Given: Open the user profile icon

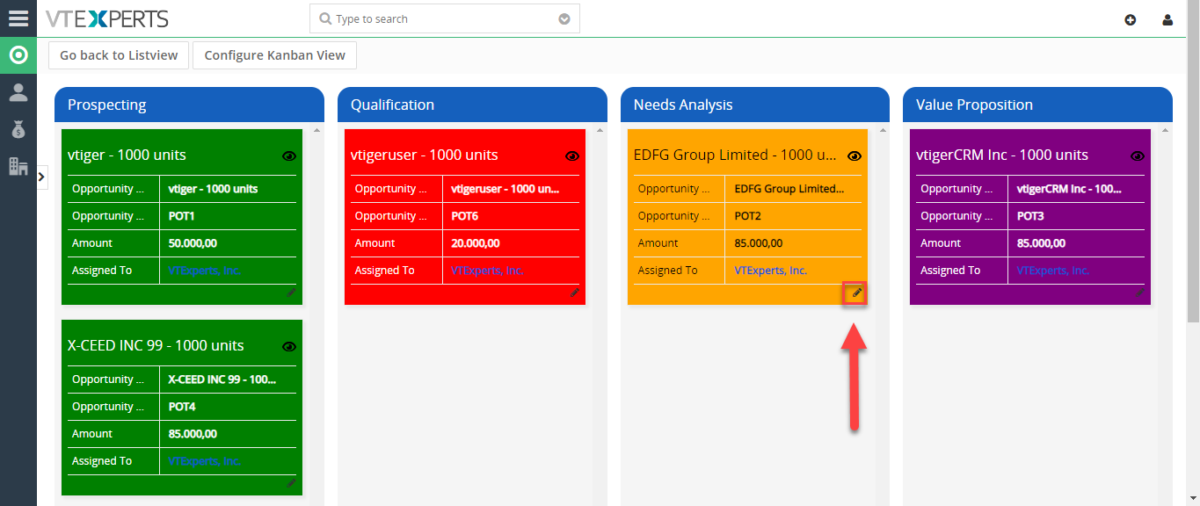Looking at the screenshot, I should (1167, 19).
